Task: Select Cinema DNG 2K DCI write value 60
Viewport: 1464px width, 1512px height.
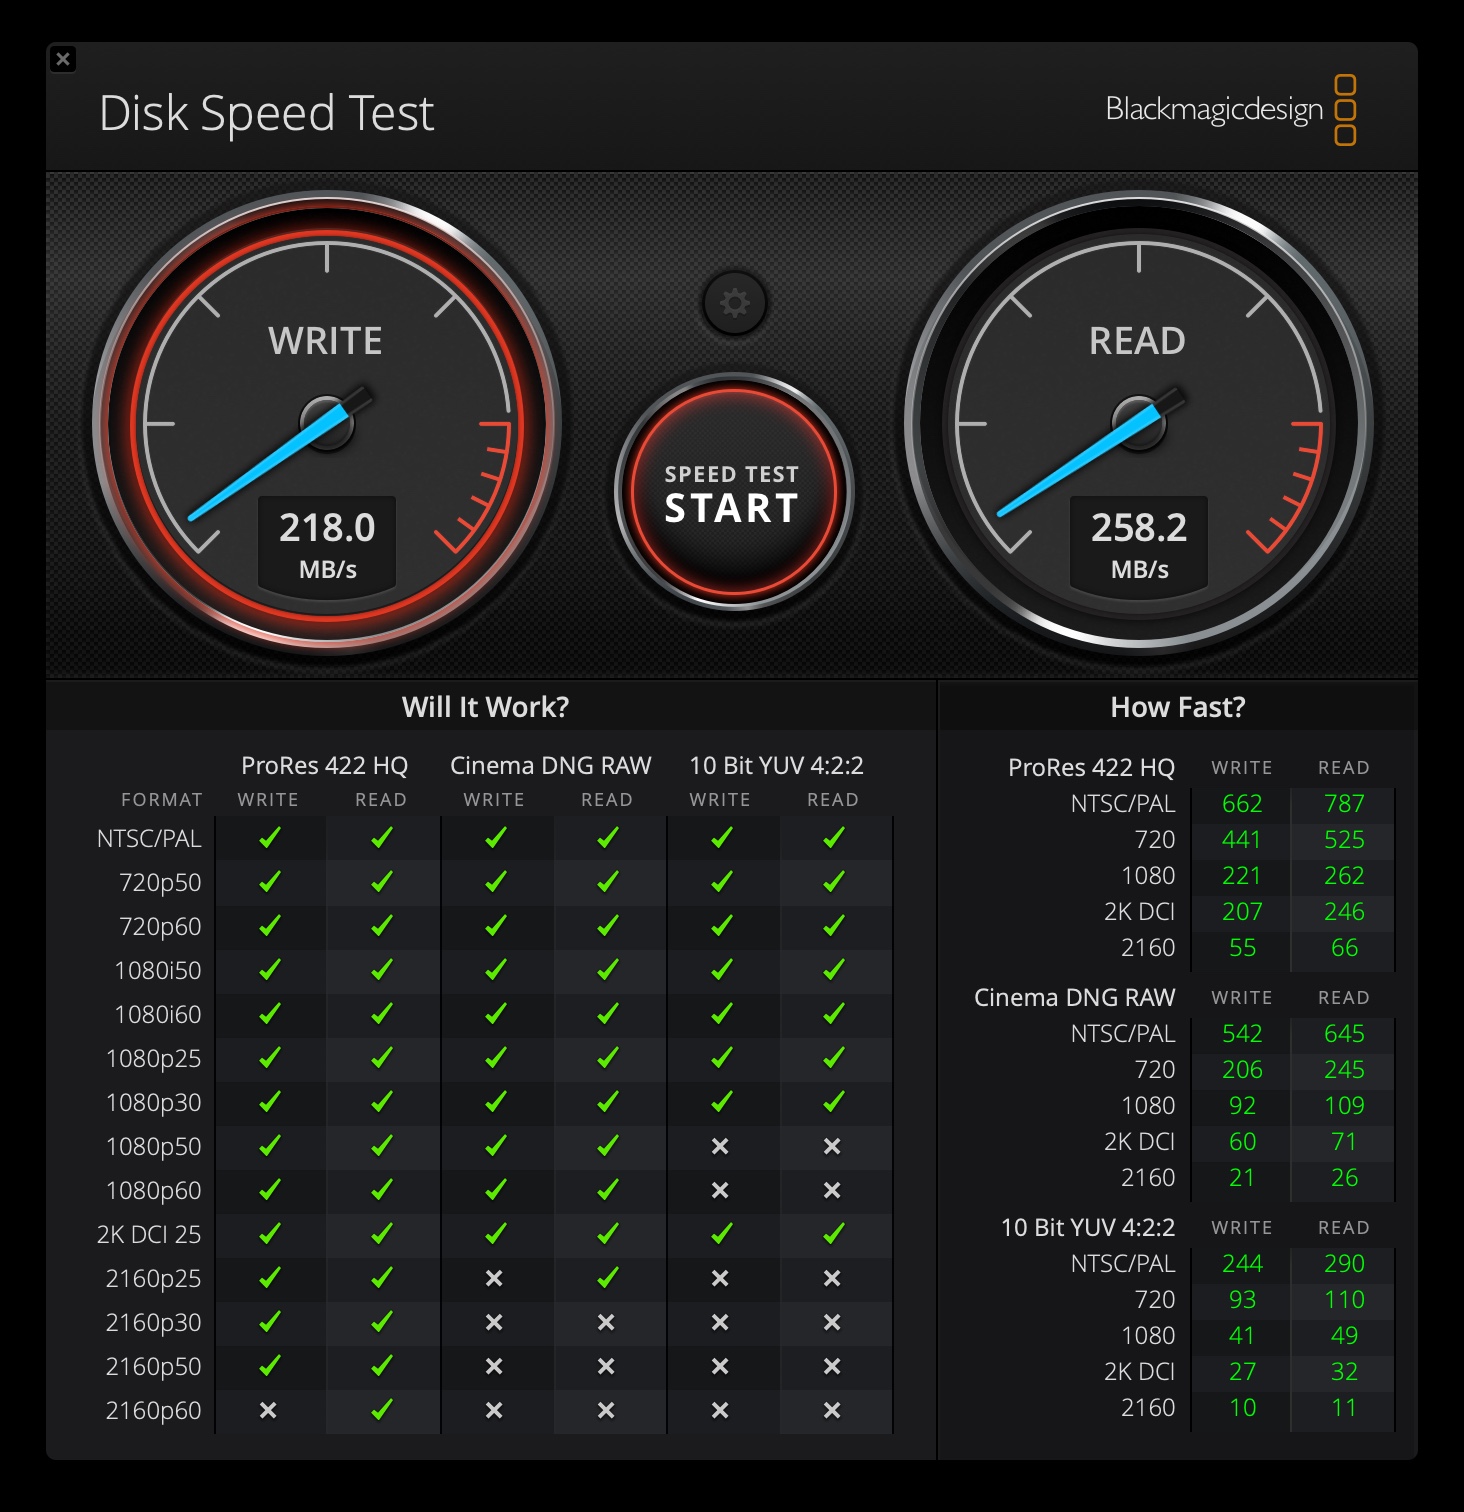Action: [x=1242, y=1142]
